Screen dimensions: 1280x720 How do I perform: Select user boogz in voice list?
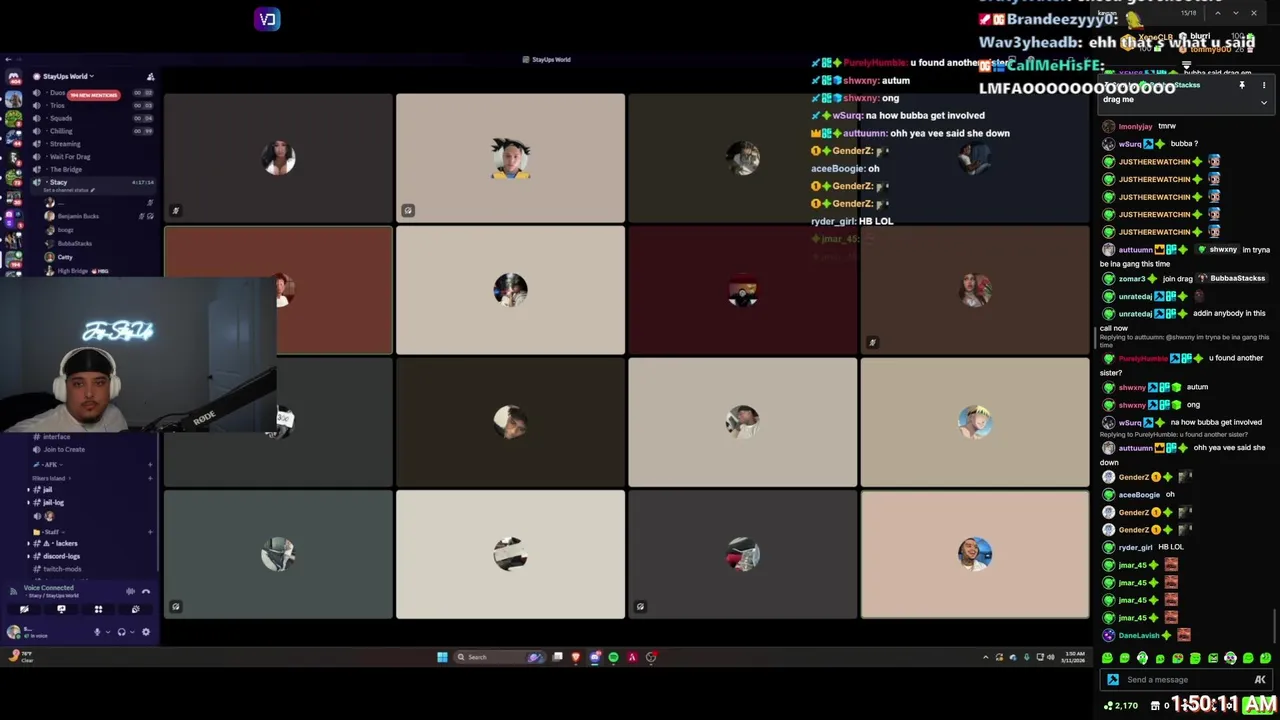point(65,230)
